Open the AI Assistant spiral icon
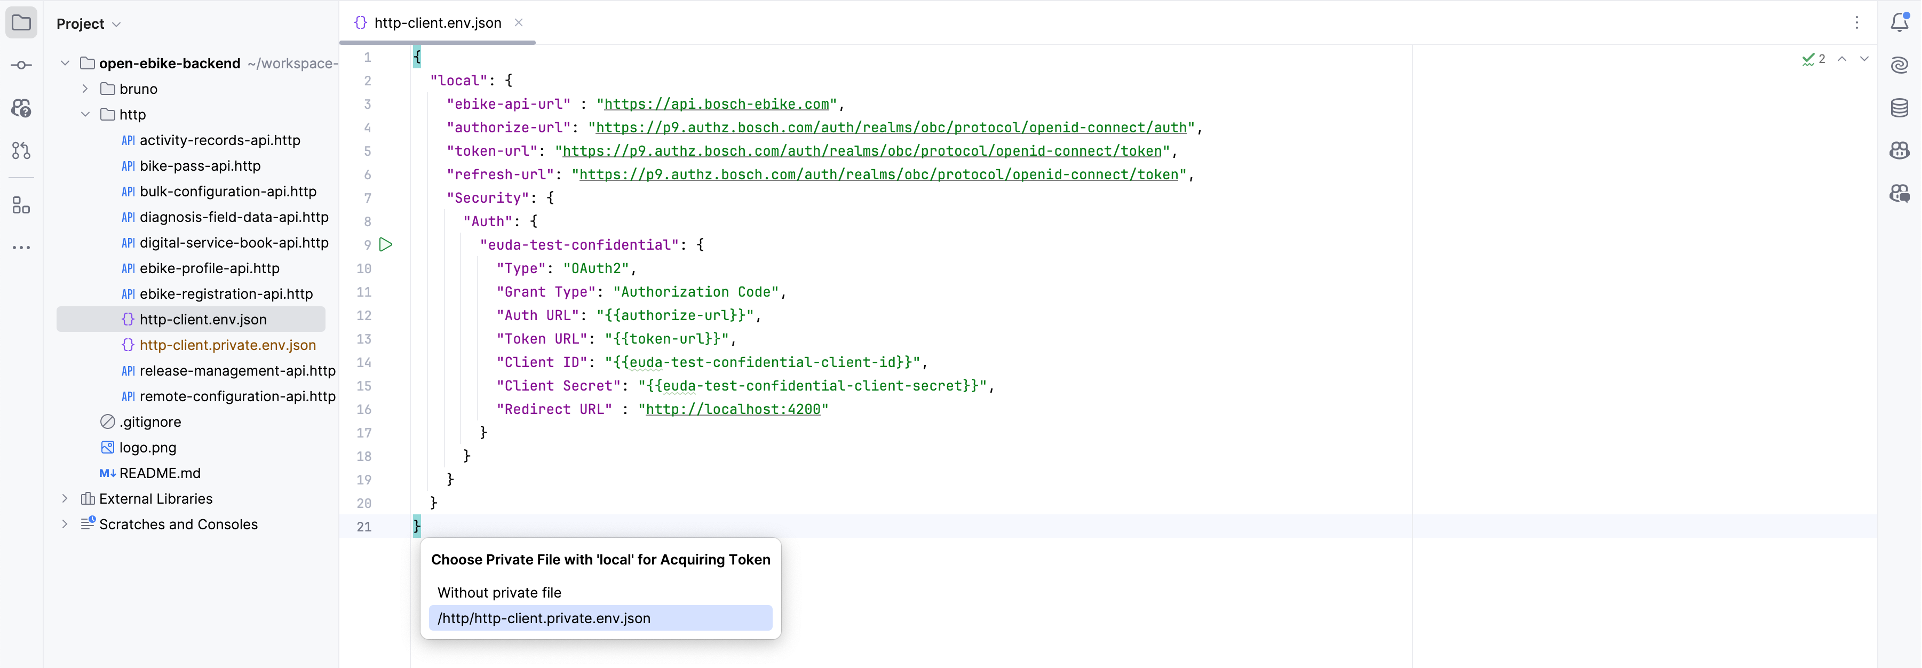This screenshot has height=668, width=1922. pyautogui.click(x=1899, y=65)
